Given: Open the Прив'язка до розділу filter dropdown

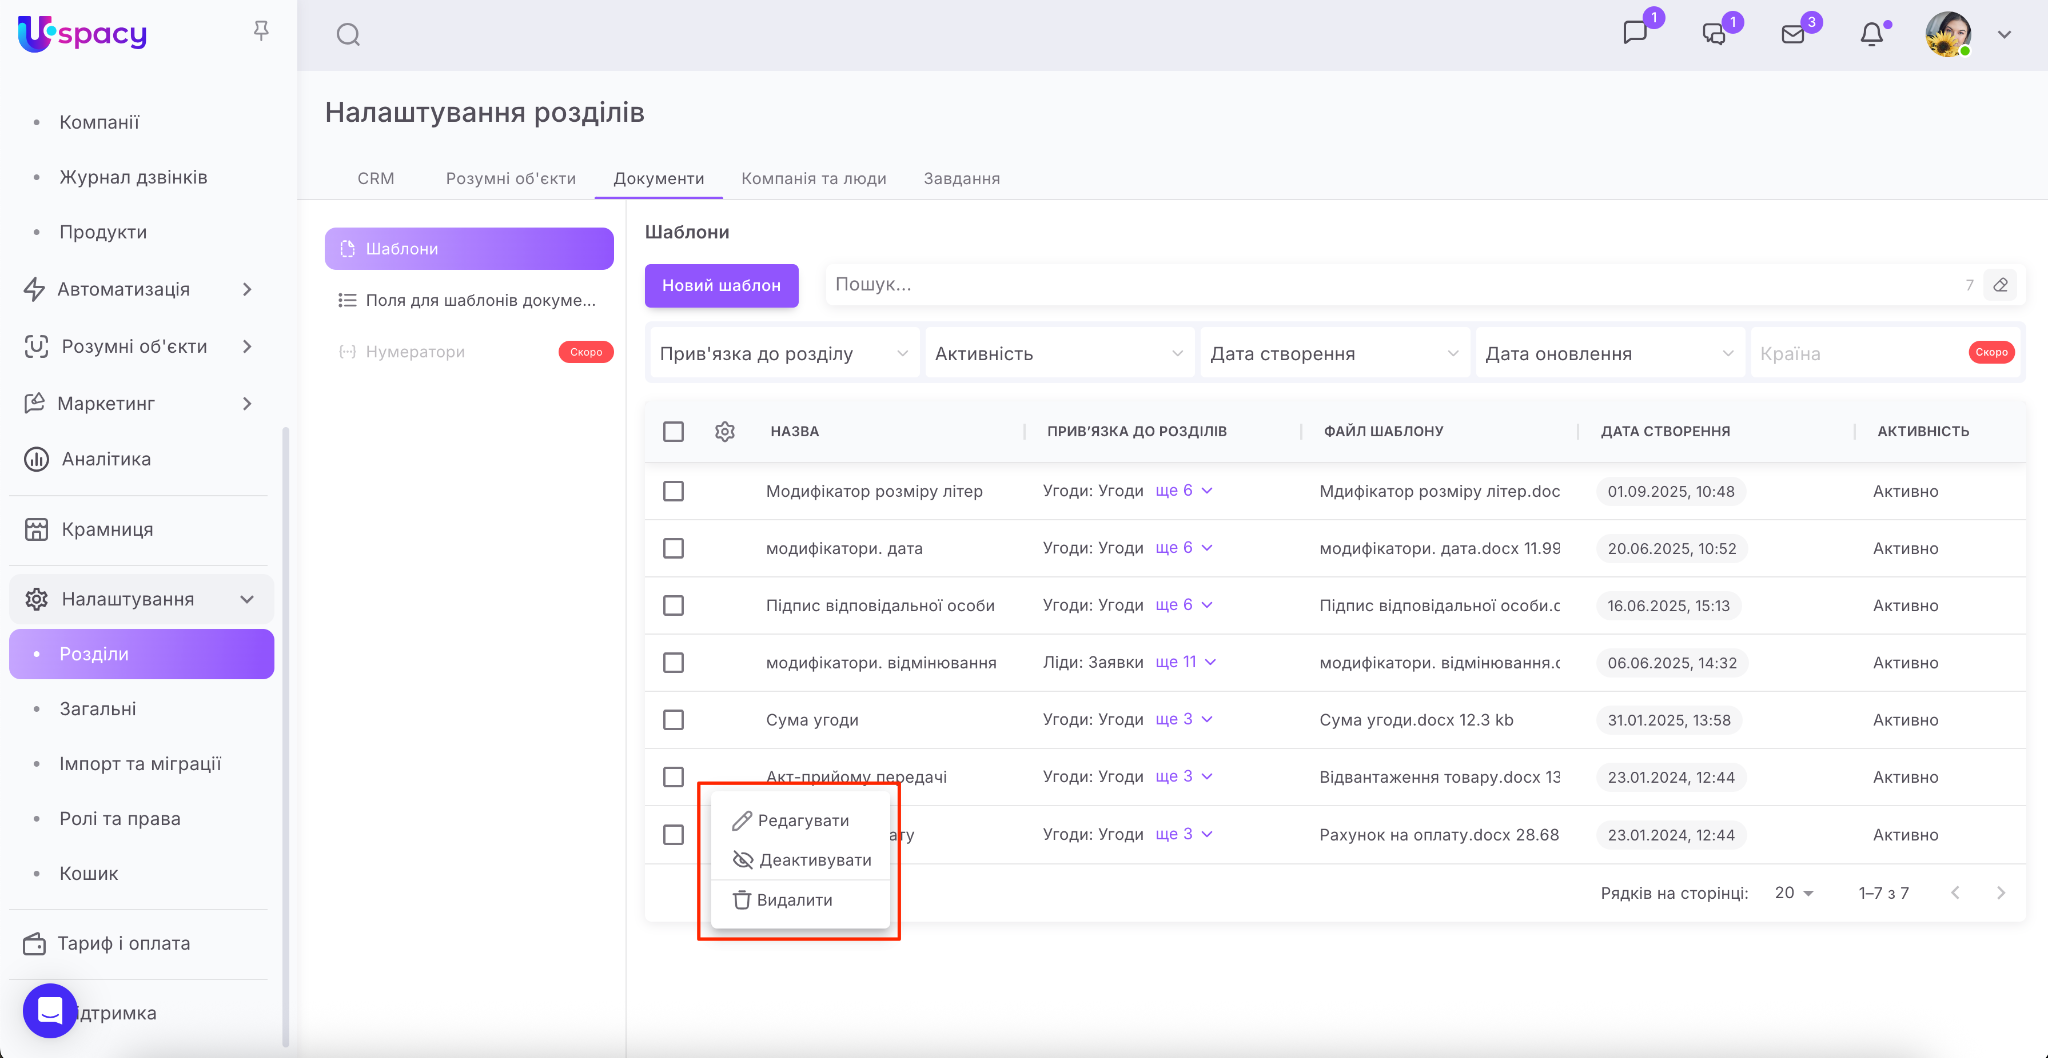Looking at the screenshot, I should coord(783,354).
